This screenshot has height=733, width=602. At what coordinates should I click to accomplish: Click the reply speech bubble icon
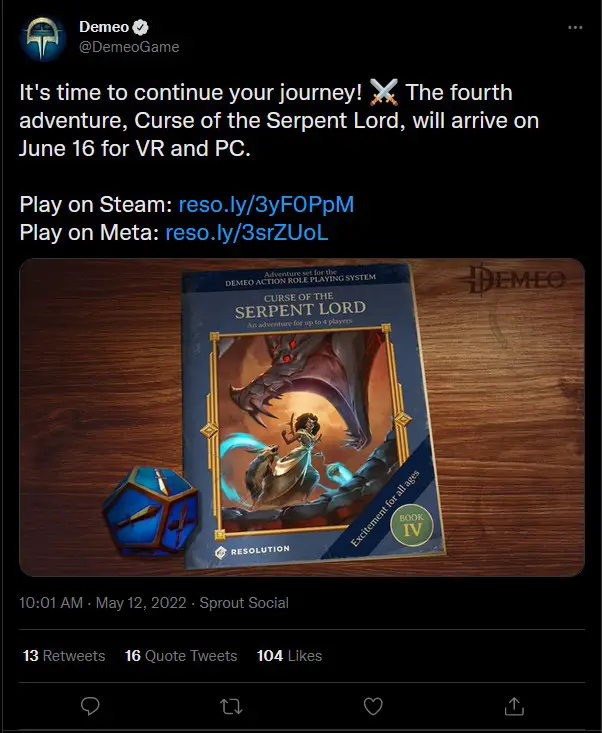[x=90, y=706]
